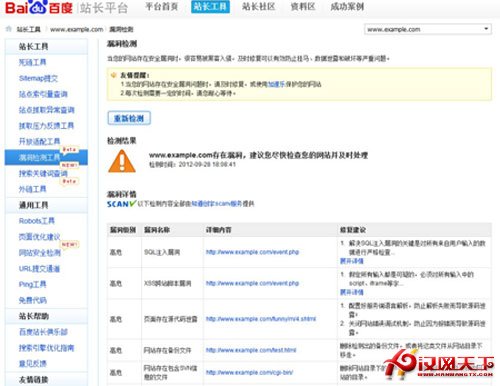Open Robots工具 in the sidebar

tap(37, 221)
